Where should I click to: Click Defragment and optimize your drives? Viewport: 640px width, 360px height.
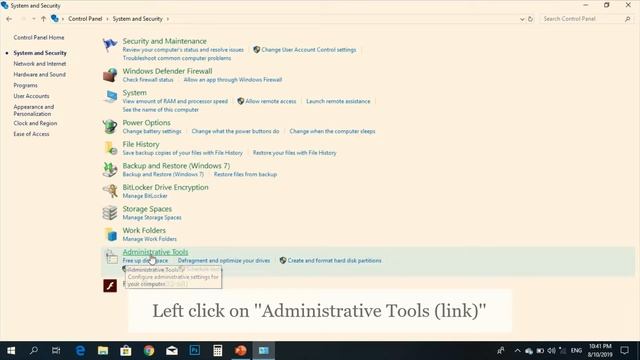(x=224, y=260)
